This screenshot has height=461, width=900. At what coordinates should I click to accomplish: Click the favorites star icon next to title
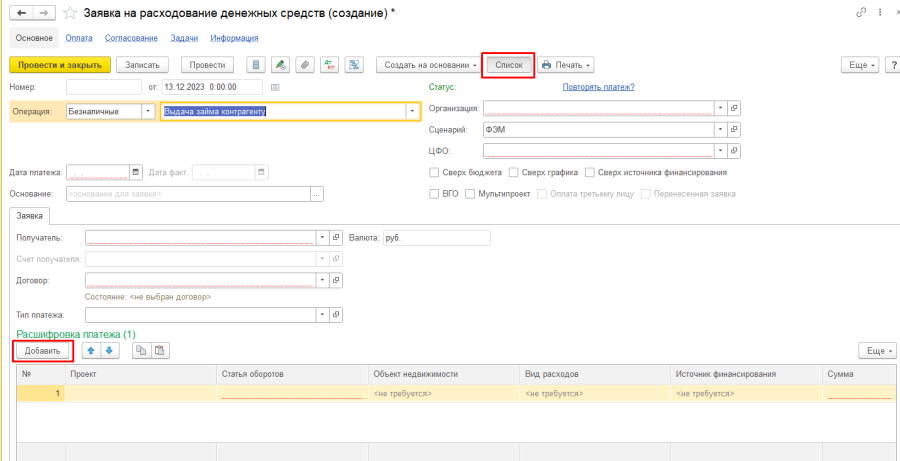pos(70,12)
